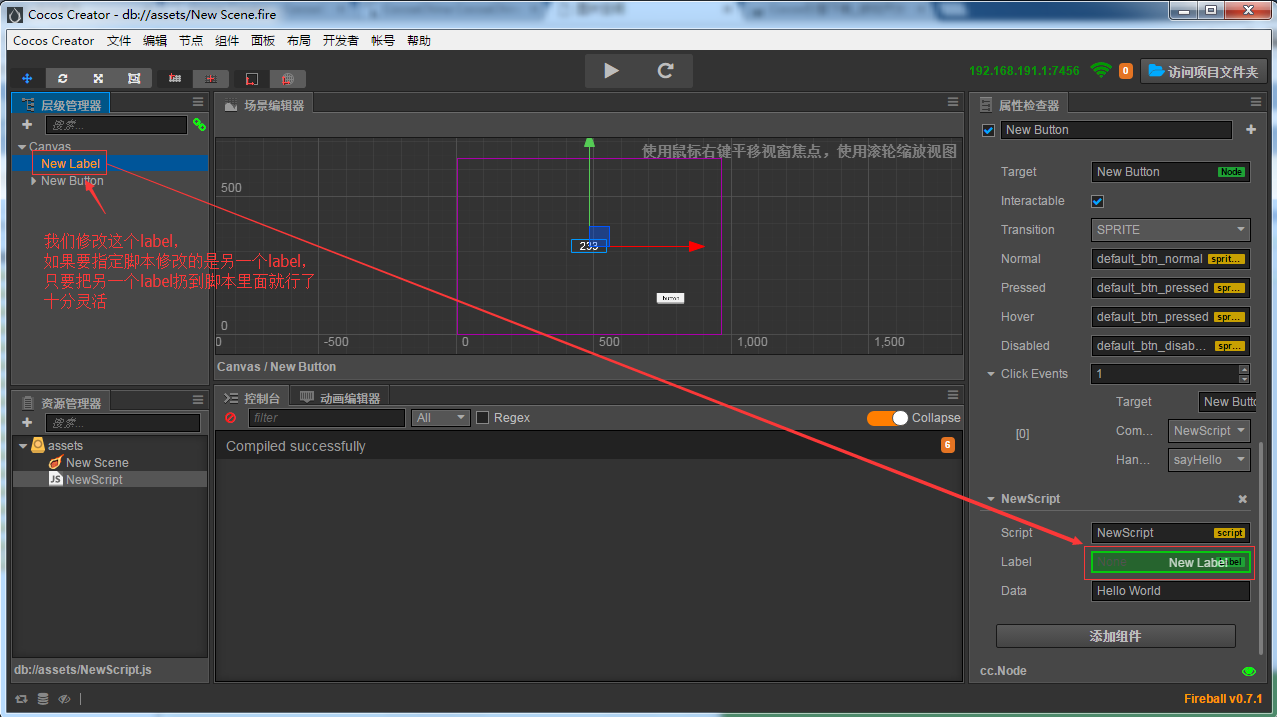The height and width of the screenshot is (717, 1277).
Task: Click status bar sync arrows icon
Action: coord(22,699)
